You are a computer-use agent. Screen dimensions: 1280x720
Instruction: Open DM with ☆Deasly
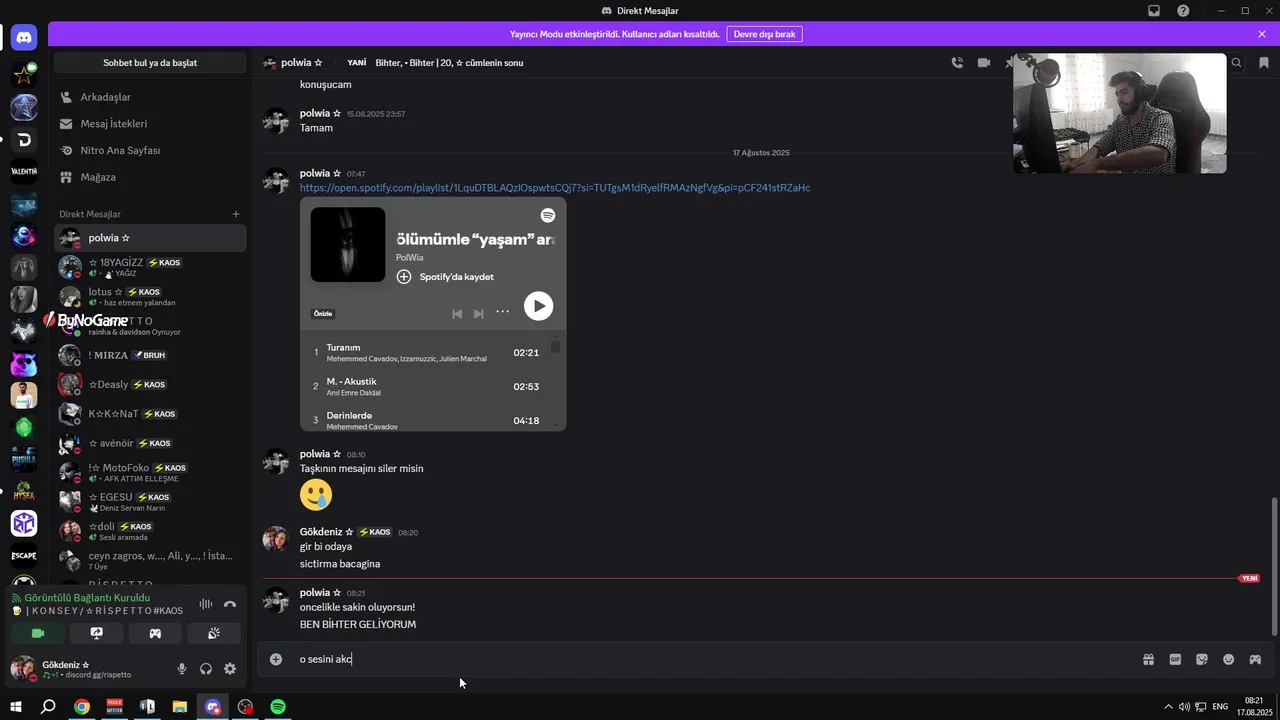150,384
